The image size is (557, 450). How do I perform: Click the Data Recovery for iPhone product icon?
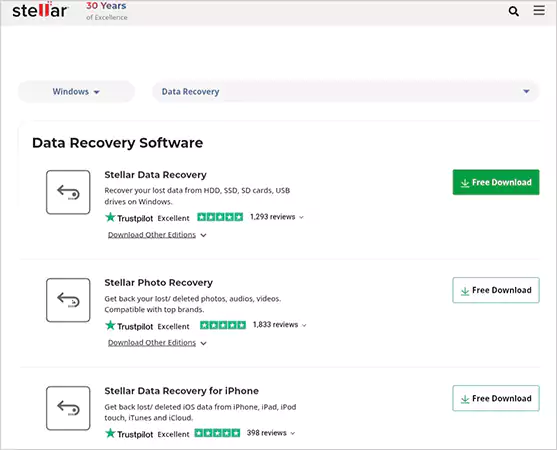pyautogui.click(x=68, y=408)
